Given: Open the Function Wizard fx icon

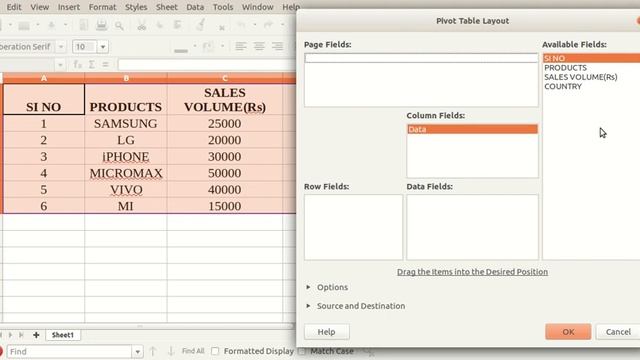Looking at the screenshot, I should coord(77,64).
